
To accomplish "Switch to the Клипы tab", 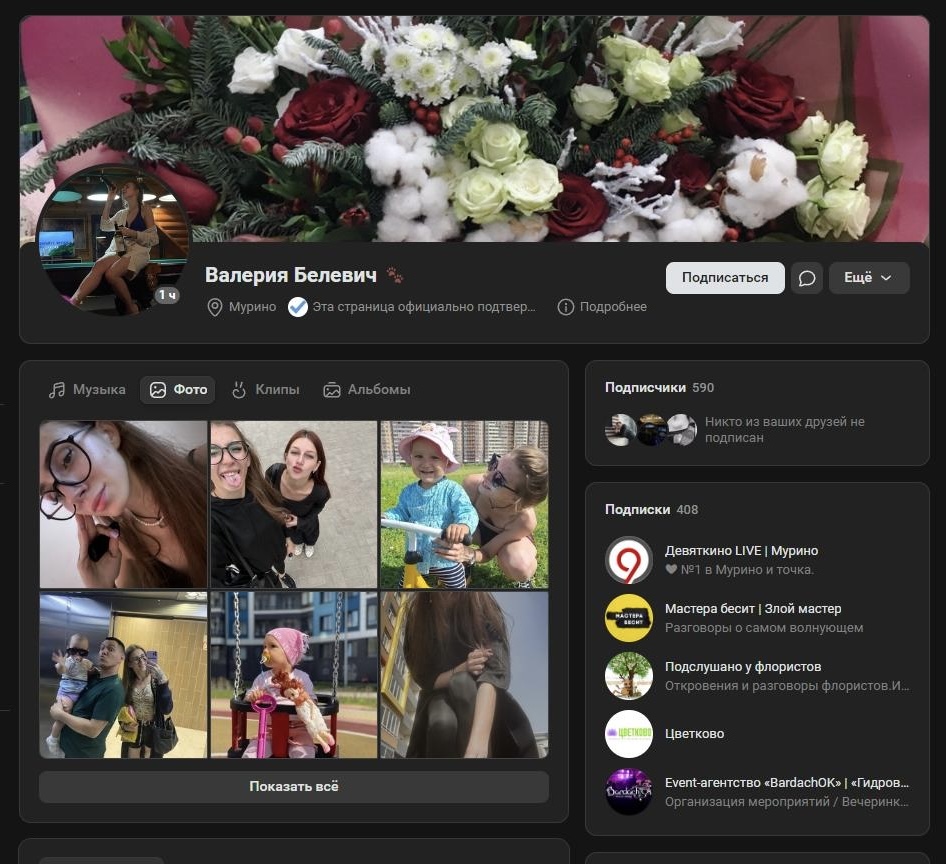I will [265, 390].
